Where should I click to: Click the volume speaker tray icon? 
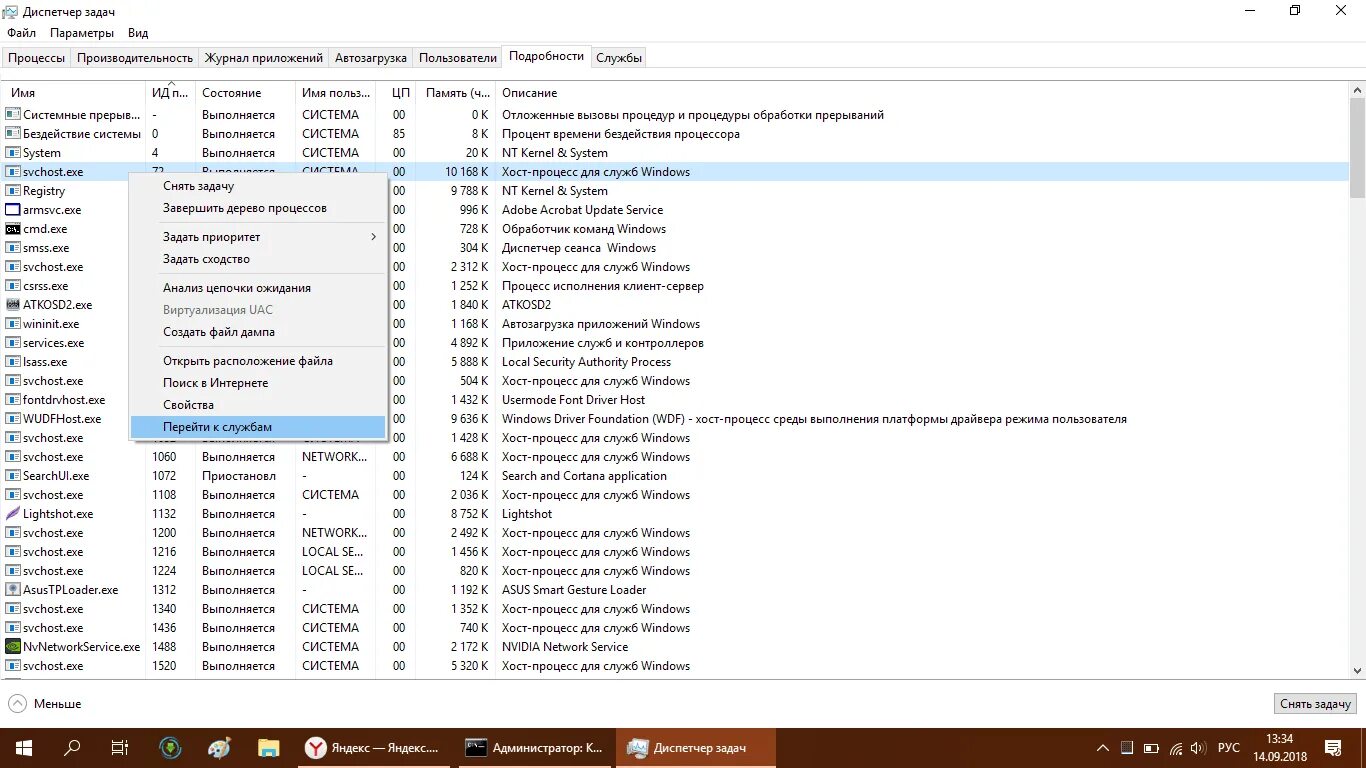pos(1200,748)
